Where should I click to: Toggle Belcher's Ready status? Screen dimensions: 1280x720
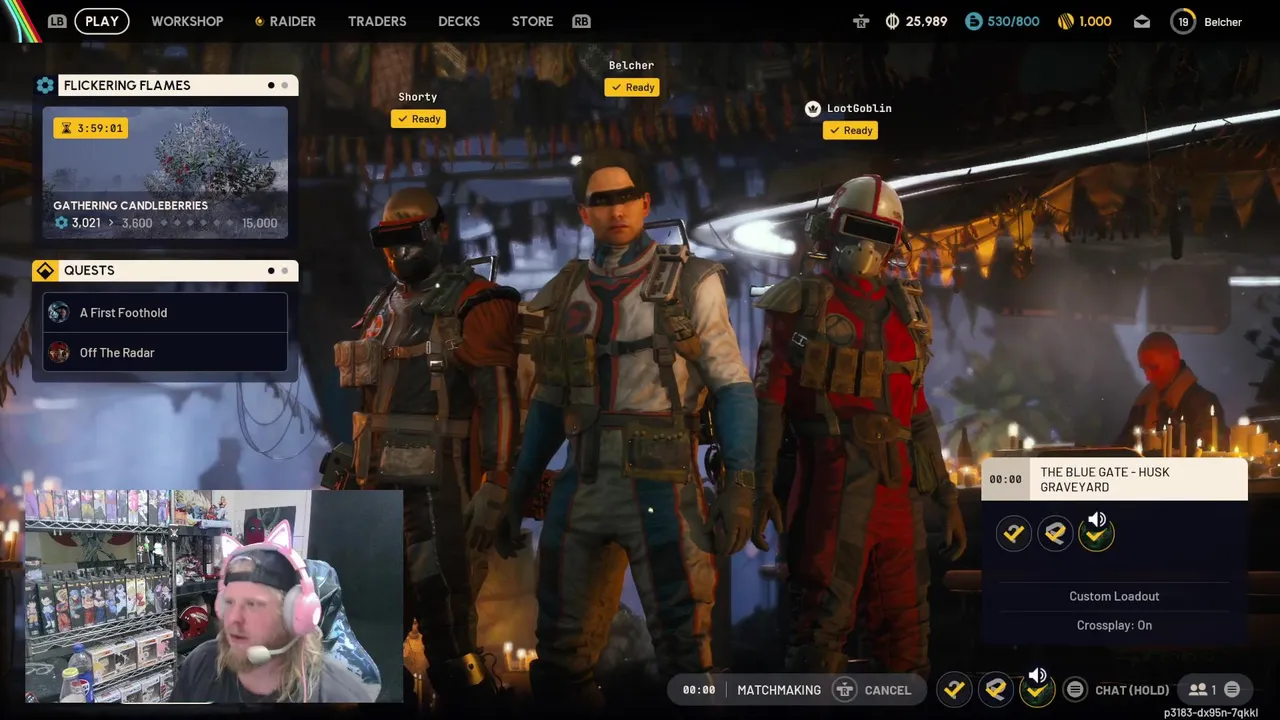632,87
